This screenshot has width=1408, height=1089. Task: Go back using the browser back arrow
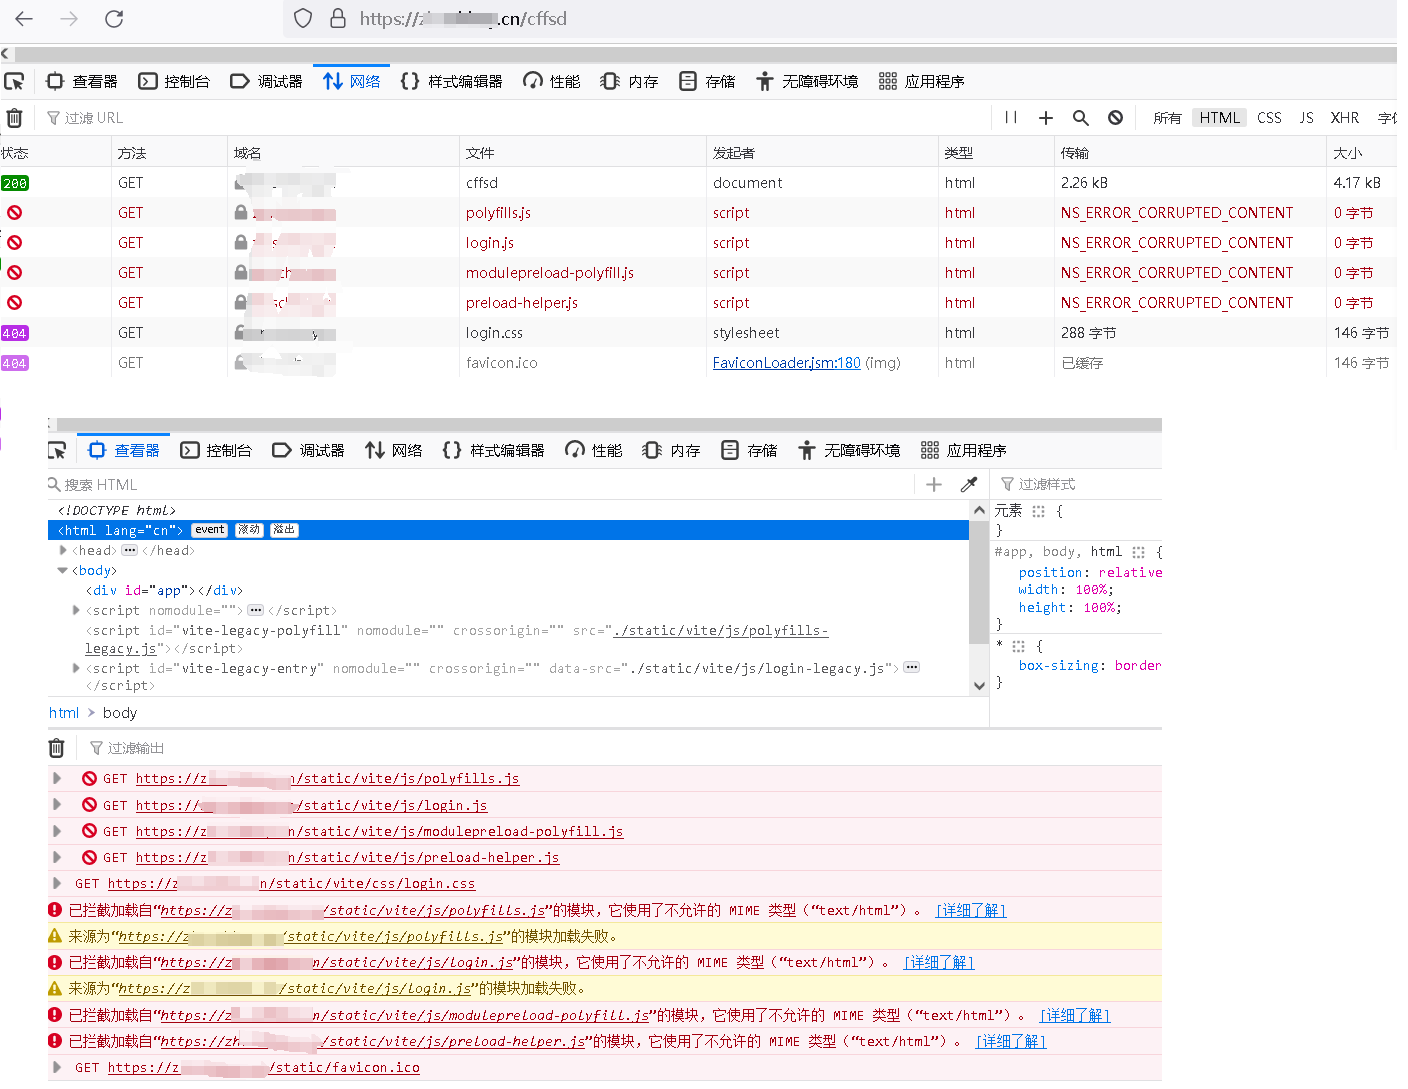(x=24, y=19)
